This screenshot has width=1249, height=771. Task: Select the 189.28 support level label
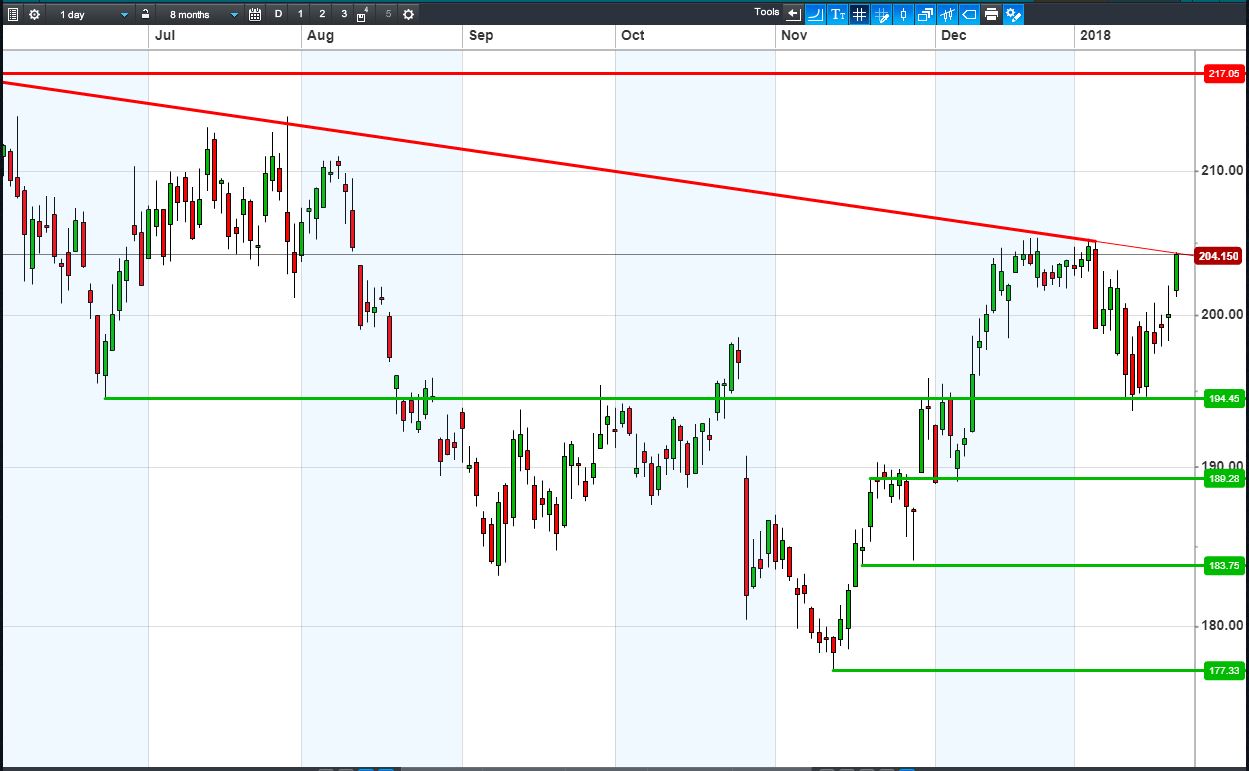click(x=1224, y=479)
